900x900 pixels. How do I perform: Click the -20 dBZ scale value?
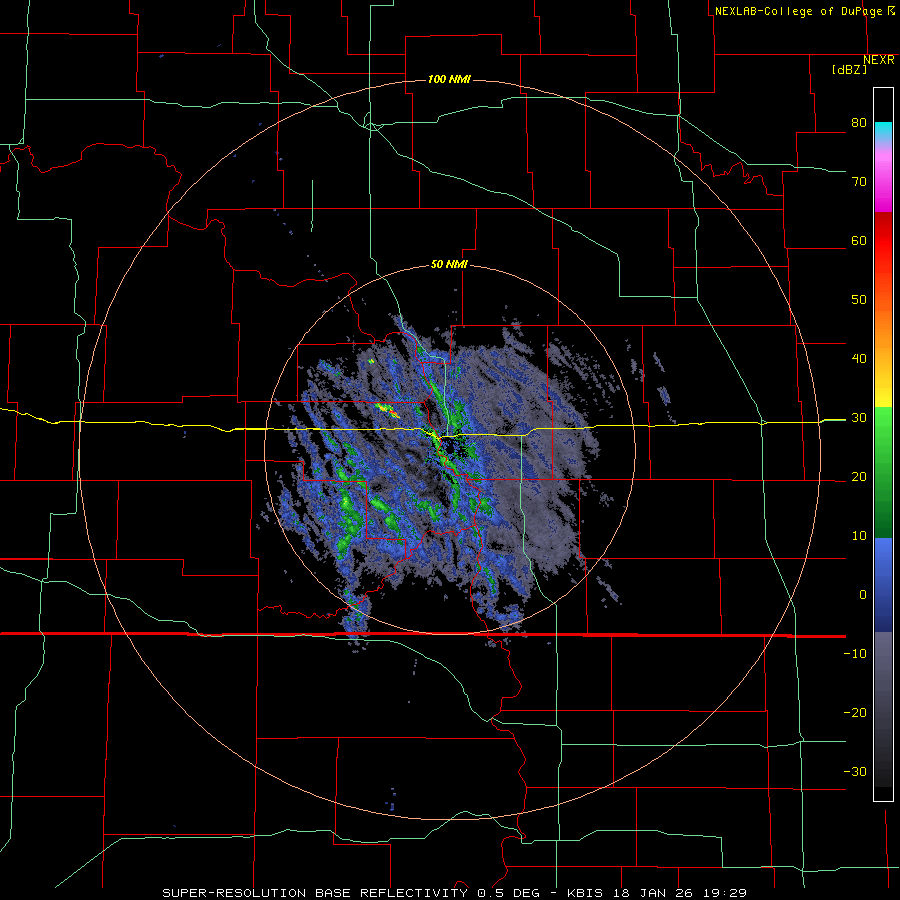coord(855,713)
